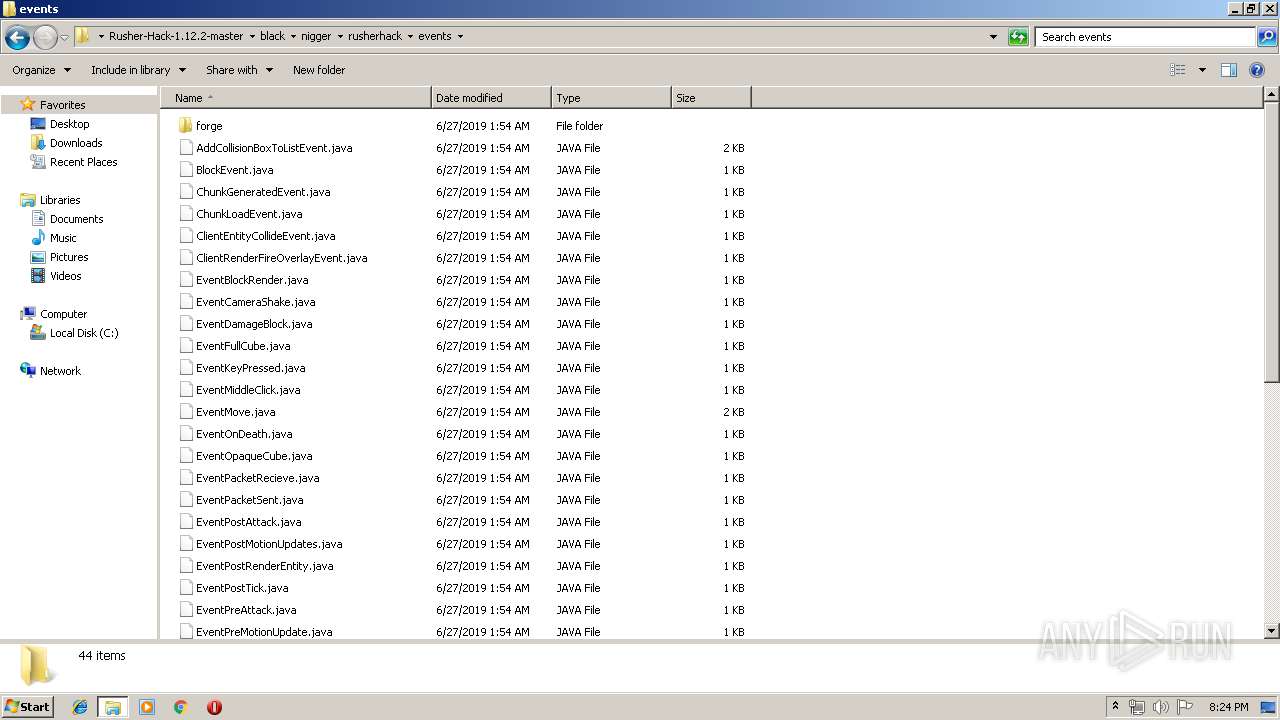
Task: Sort by the Name column header
Action: (296, 98)
